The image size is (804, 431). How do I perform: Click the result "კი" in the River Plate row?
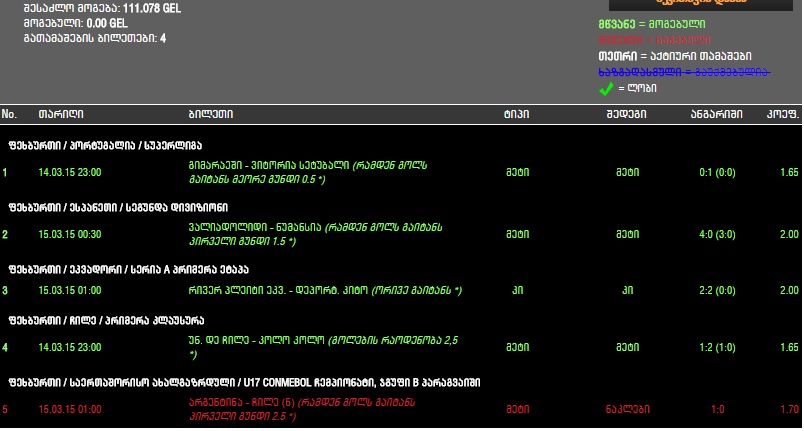click(x=628, y=290)
